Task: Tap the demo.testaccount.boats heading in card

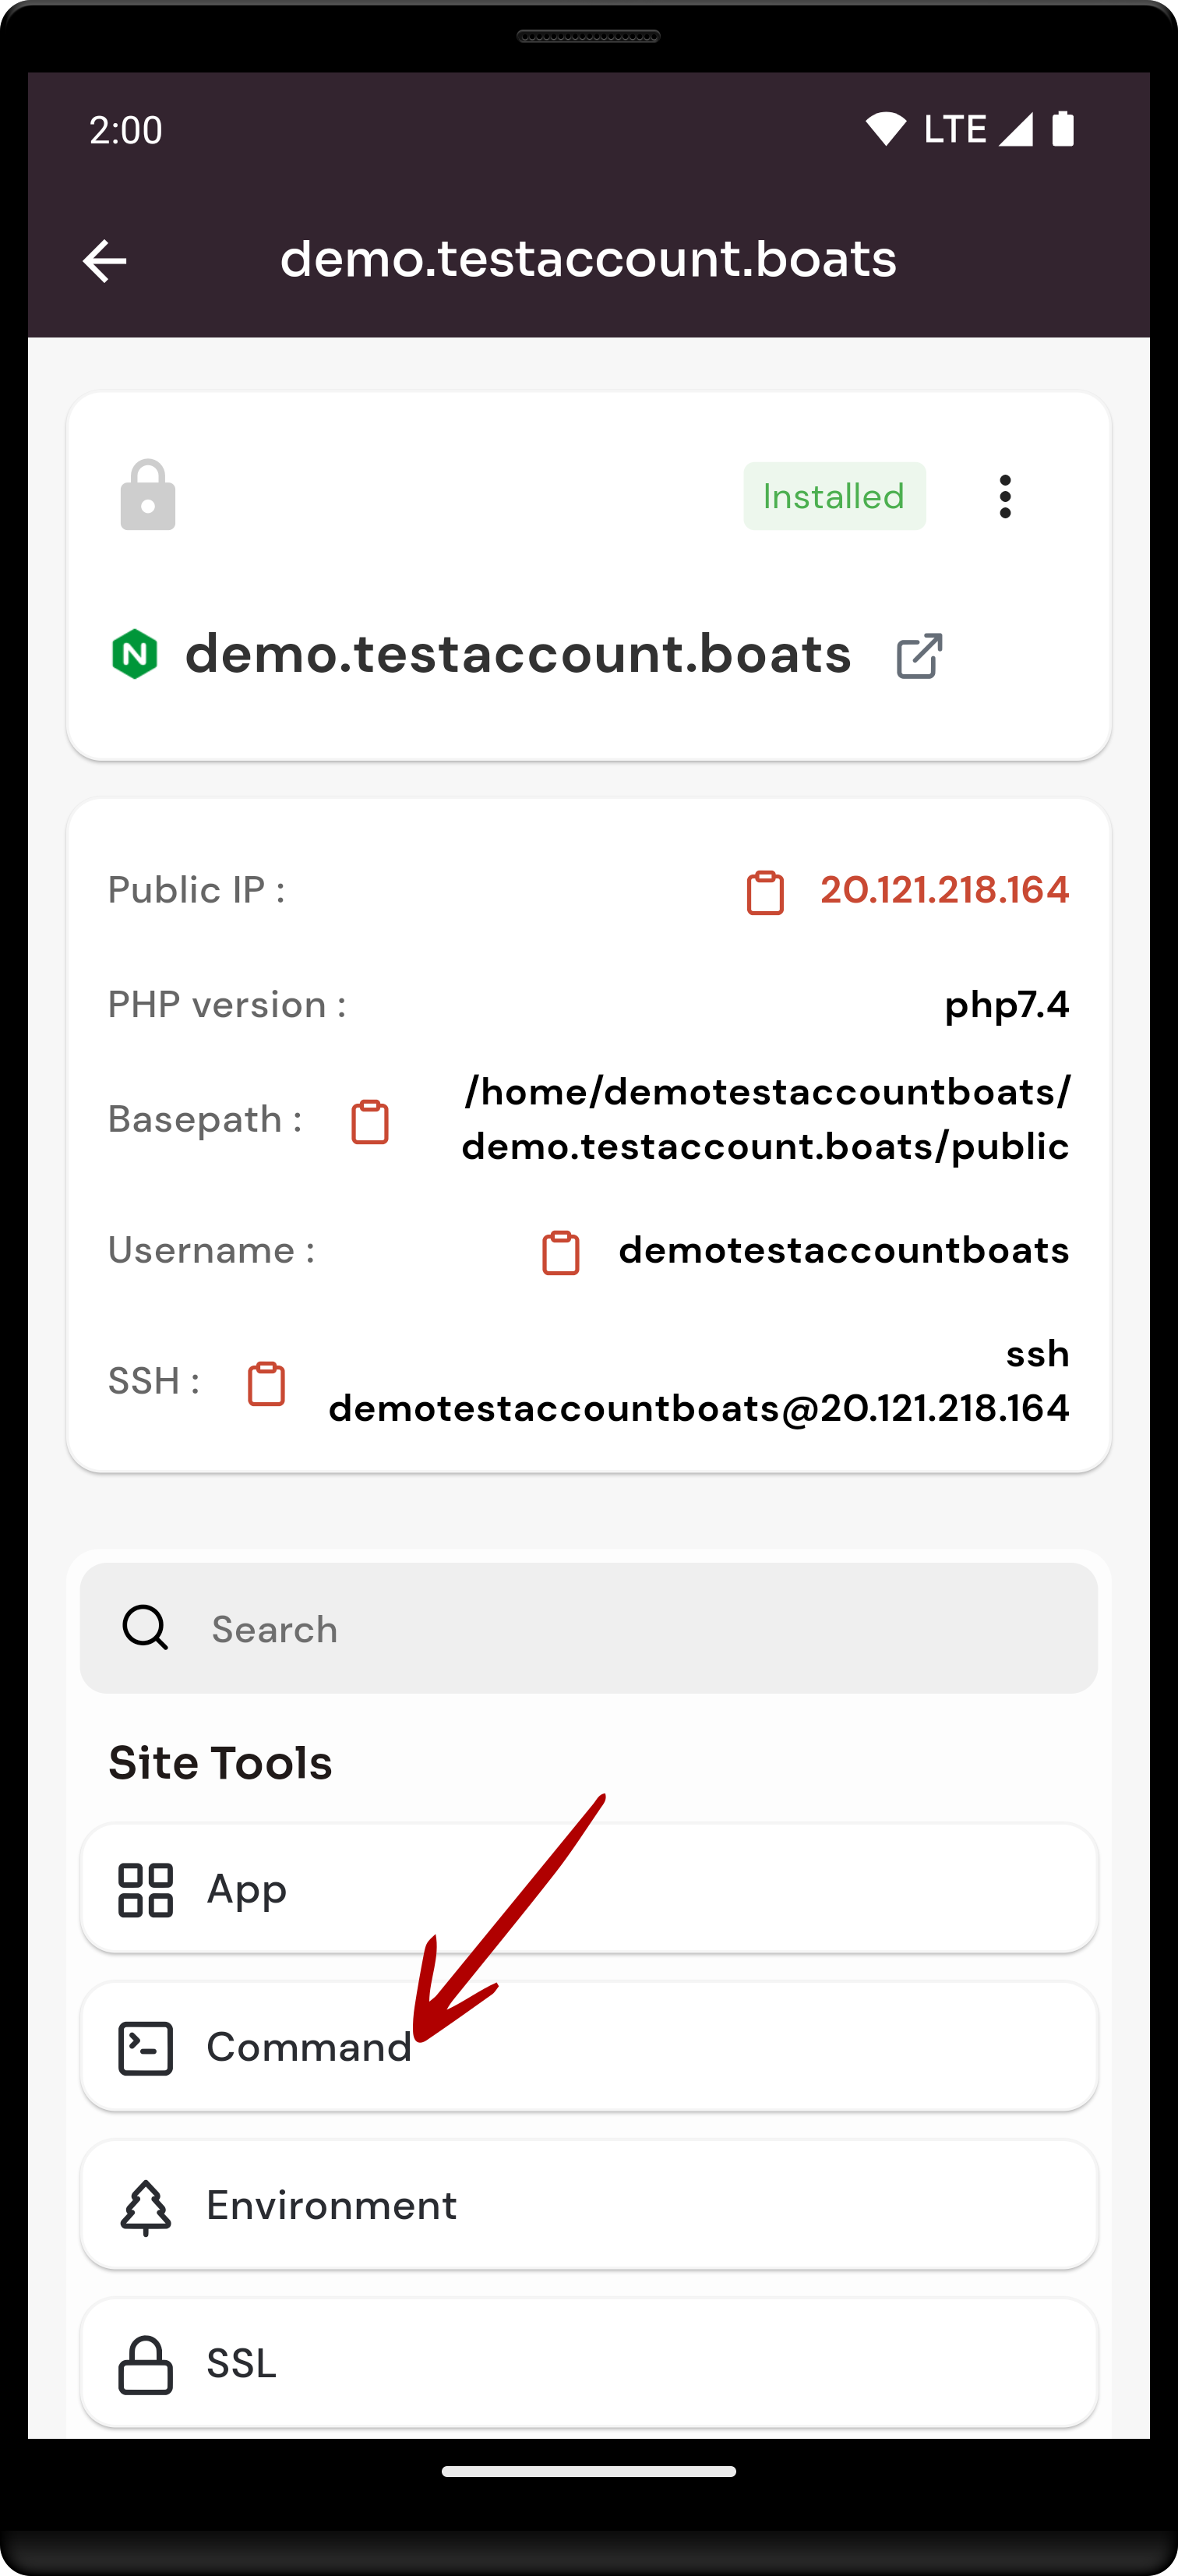Action: point(518,654)
